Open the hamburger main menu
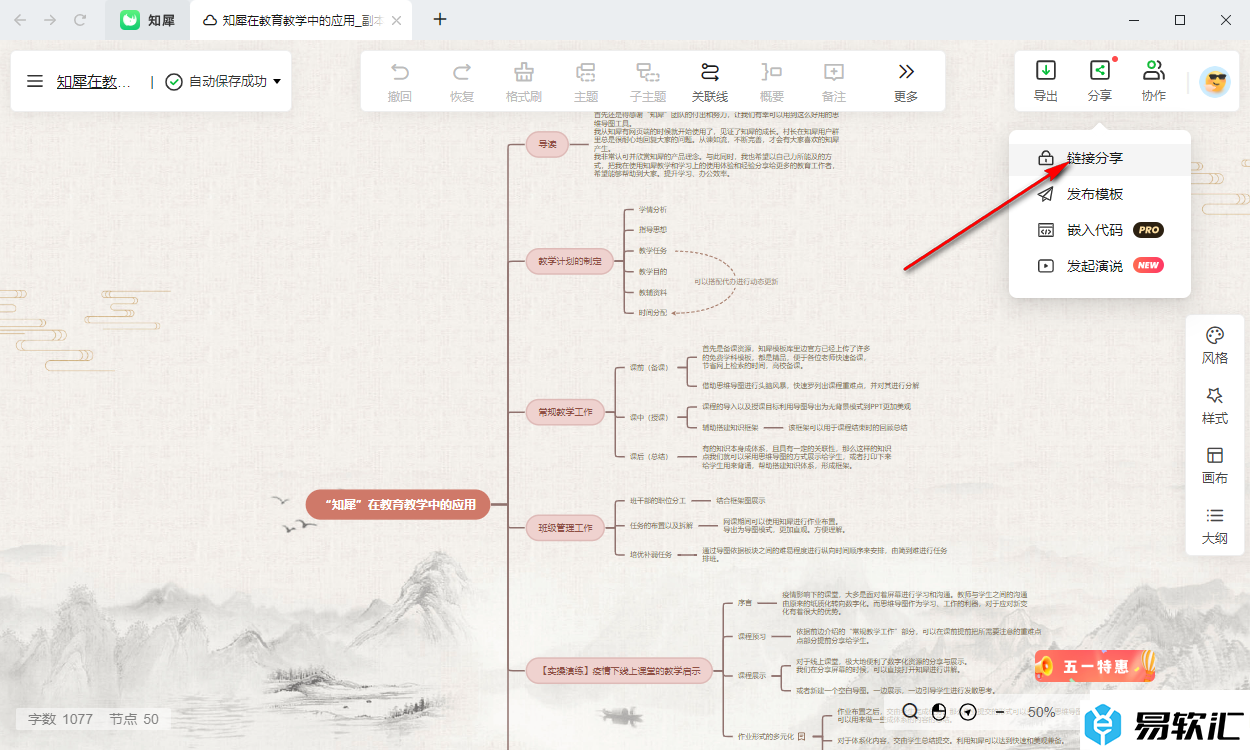The height and width of the screenshot is (750, 1250). (35, 82)
